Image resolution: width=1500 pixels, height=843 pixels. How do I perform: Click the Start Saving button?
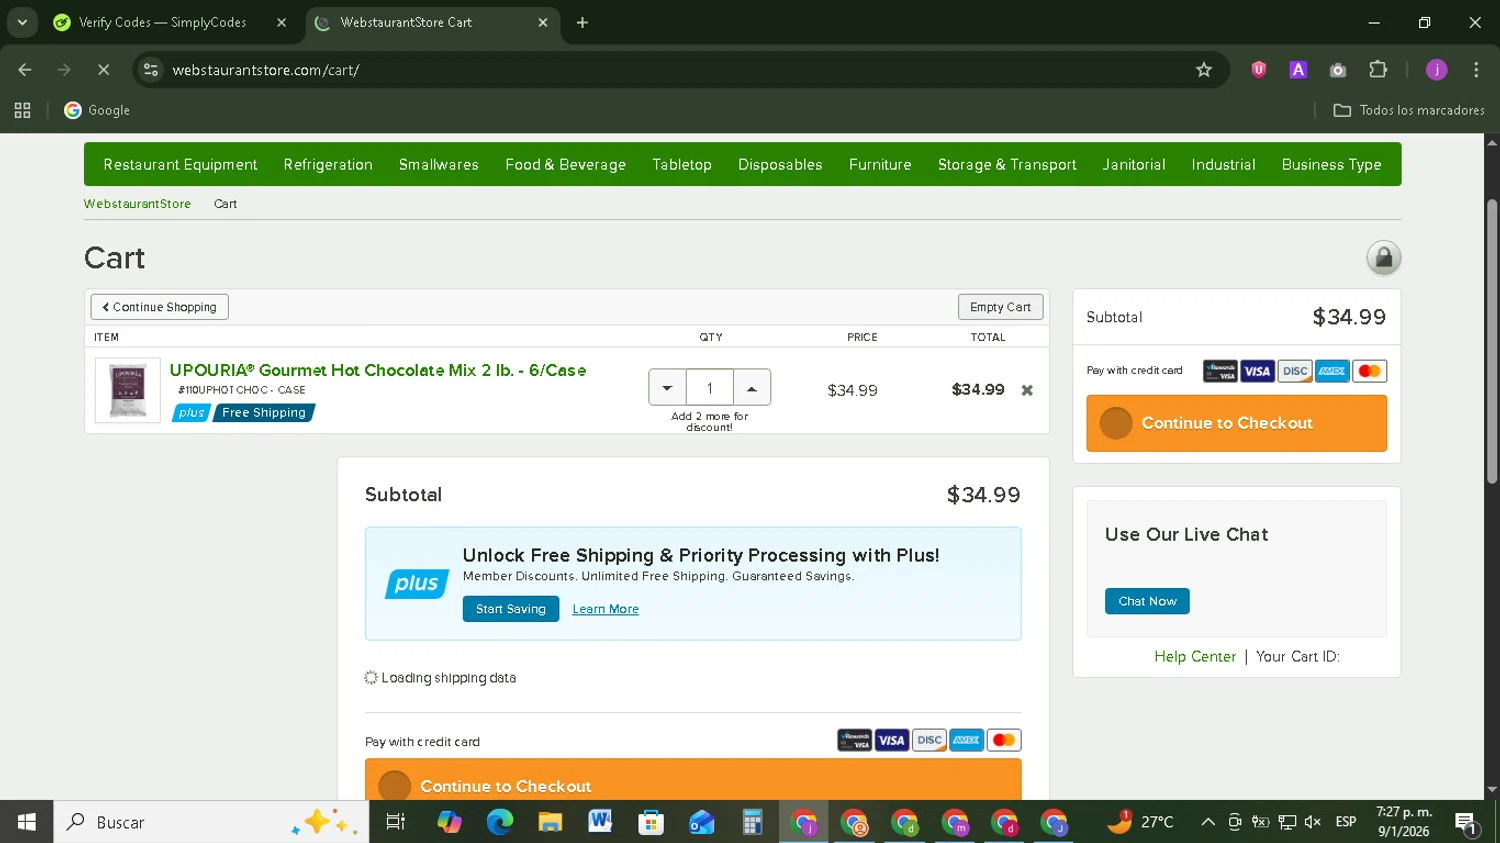point(511,609)
